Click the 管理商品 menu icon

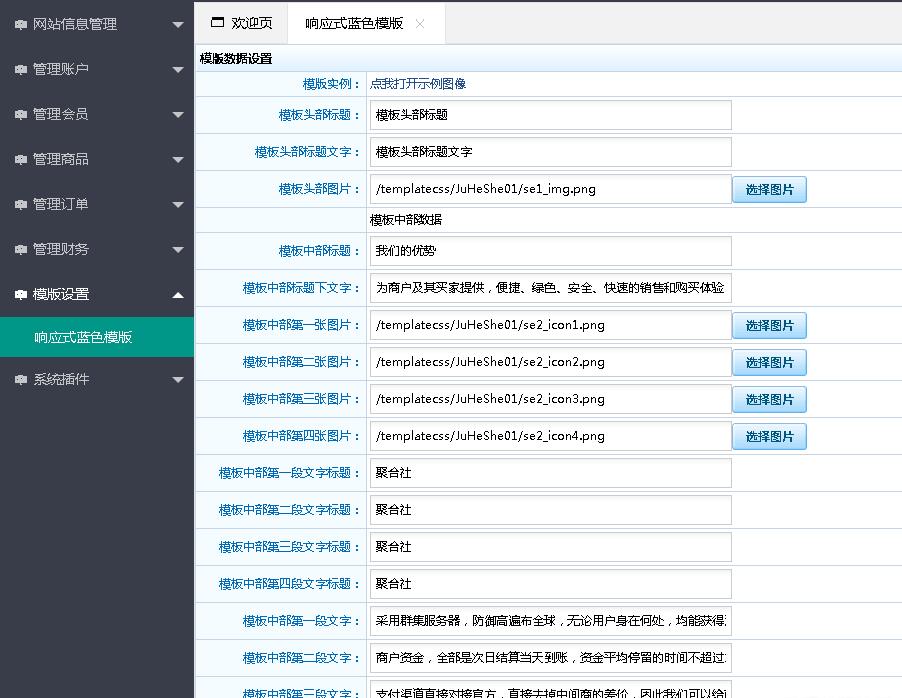pos(21,159)
